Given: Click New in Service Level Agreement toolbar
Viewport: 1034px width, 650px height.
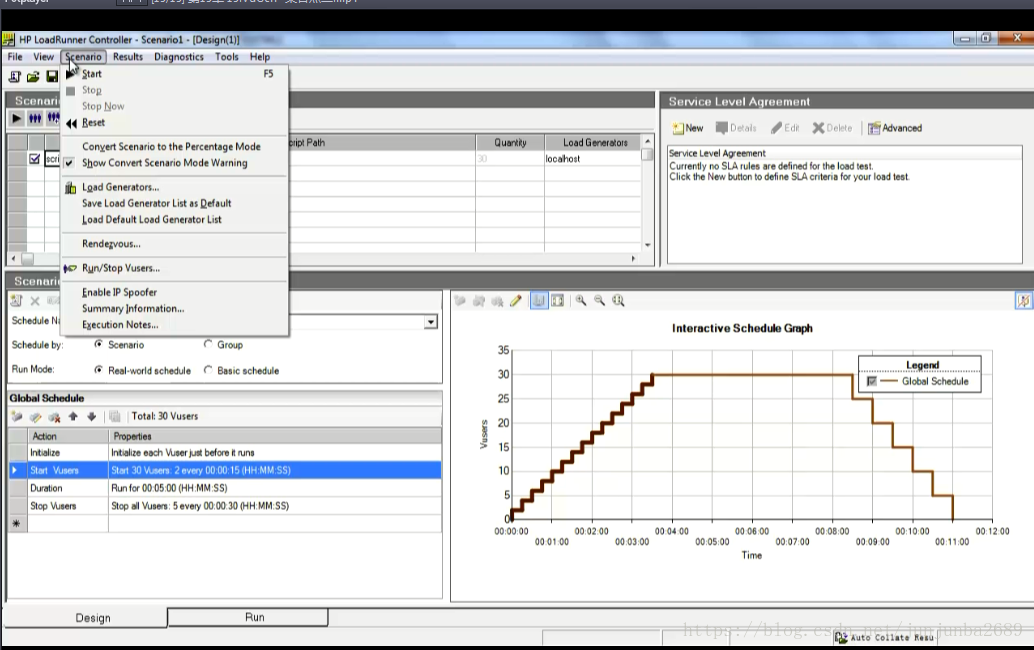Looking at the screenshot, I should 688,128.
